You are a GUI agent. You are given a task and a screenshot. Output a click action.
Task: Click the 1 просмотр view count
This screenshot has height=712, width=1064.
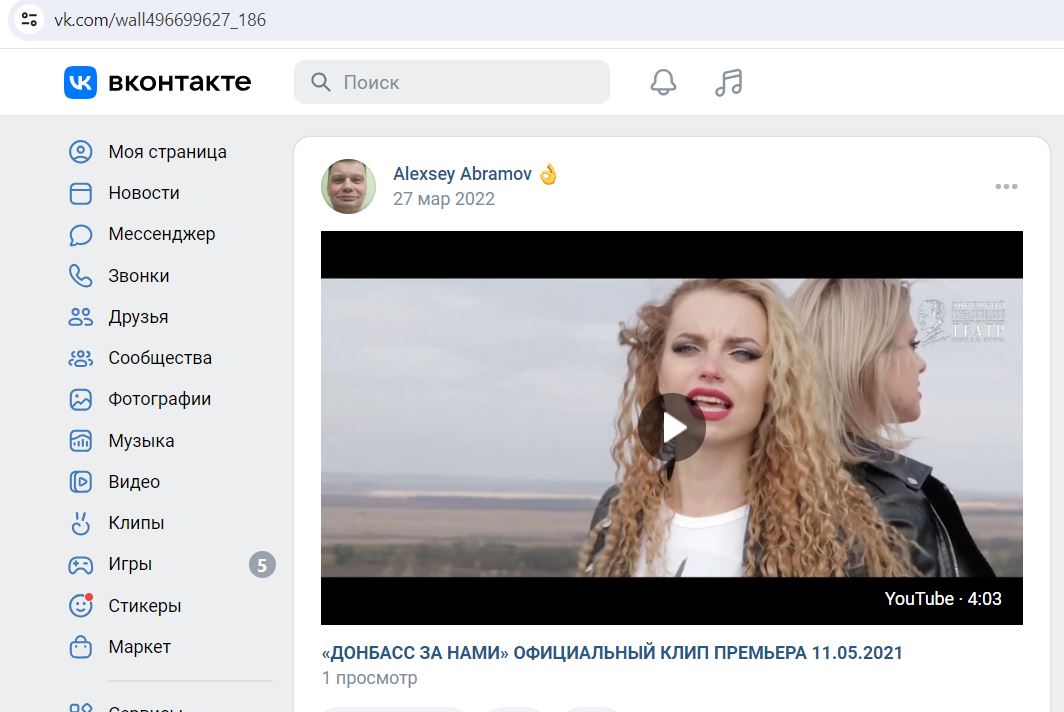point(370,678)
